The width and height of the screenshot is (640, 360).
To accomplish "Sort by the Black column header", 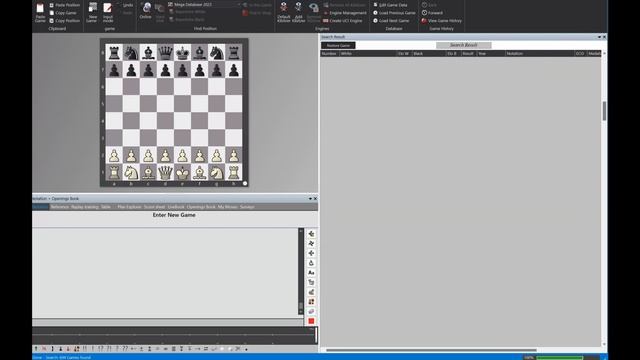I will (x=429, y=53).
